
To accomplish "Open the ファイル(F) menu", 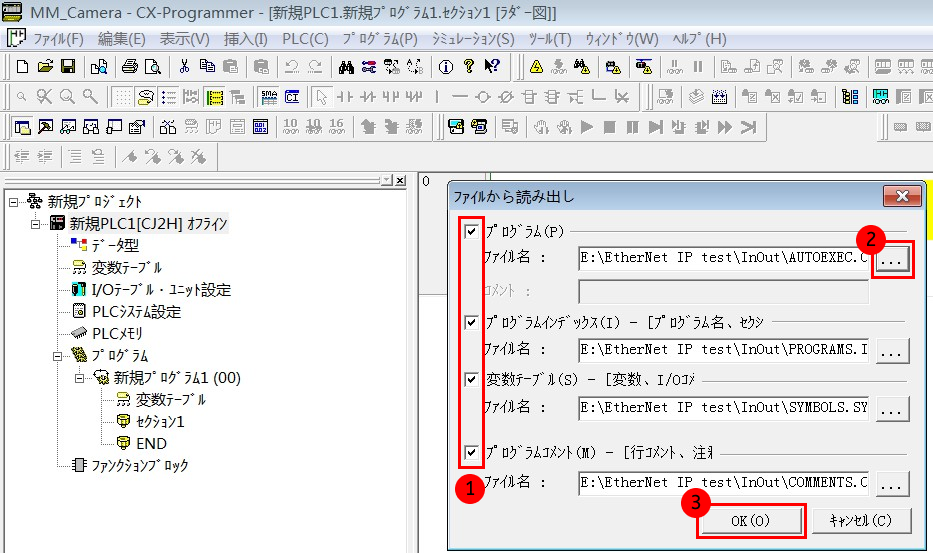I will point(58,39).
